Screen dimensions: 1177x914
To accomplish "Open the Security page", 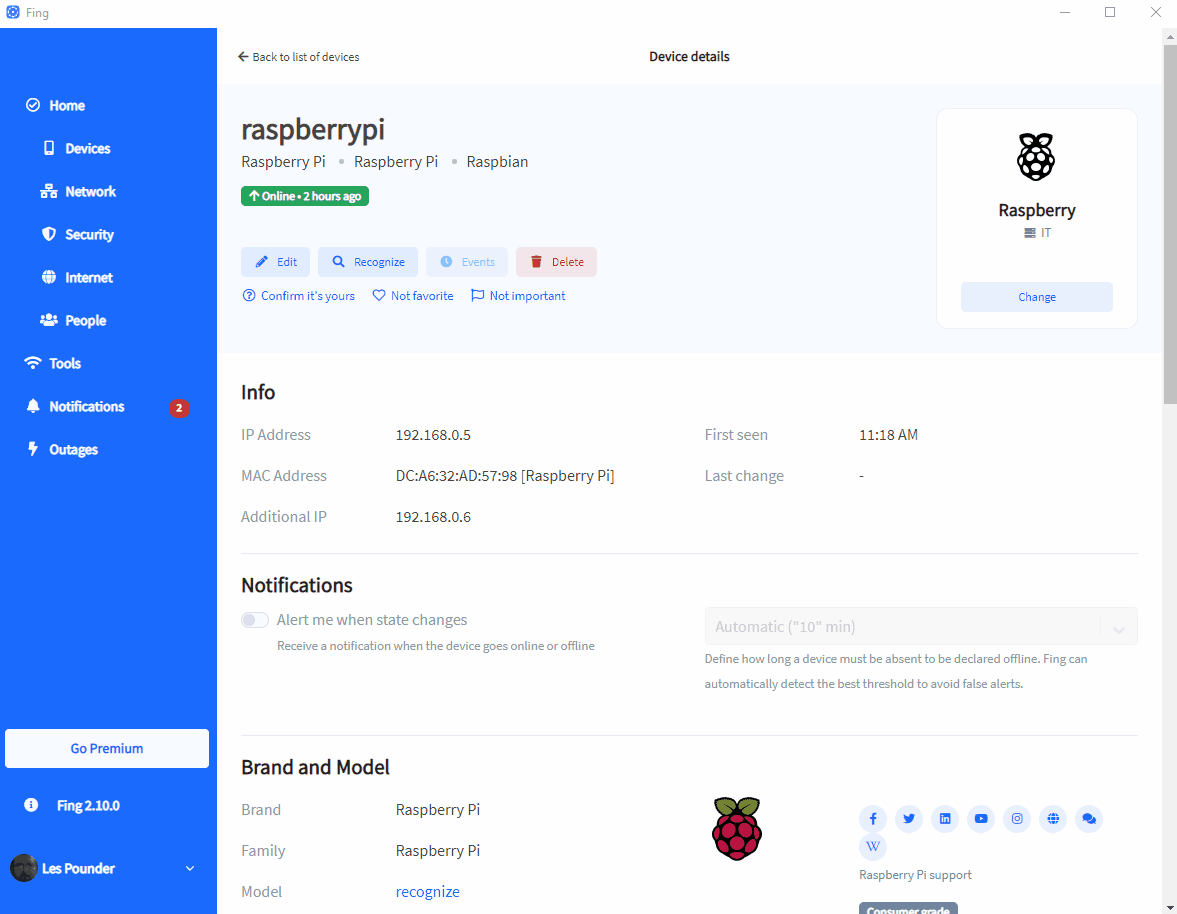I will (x=77, y=235).
